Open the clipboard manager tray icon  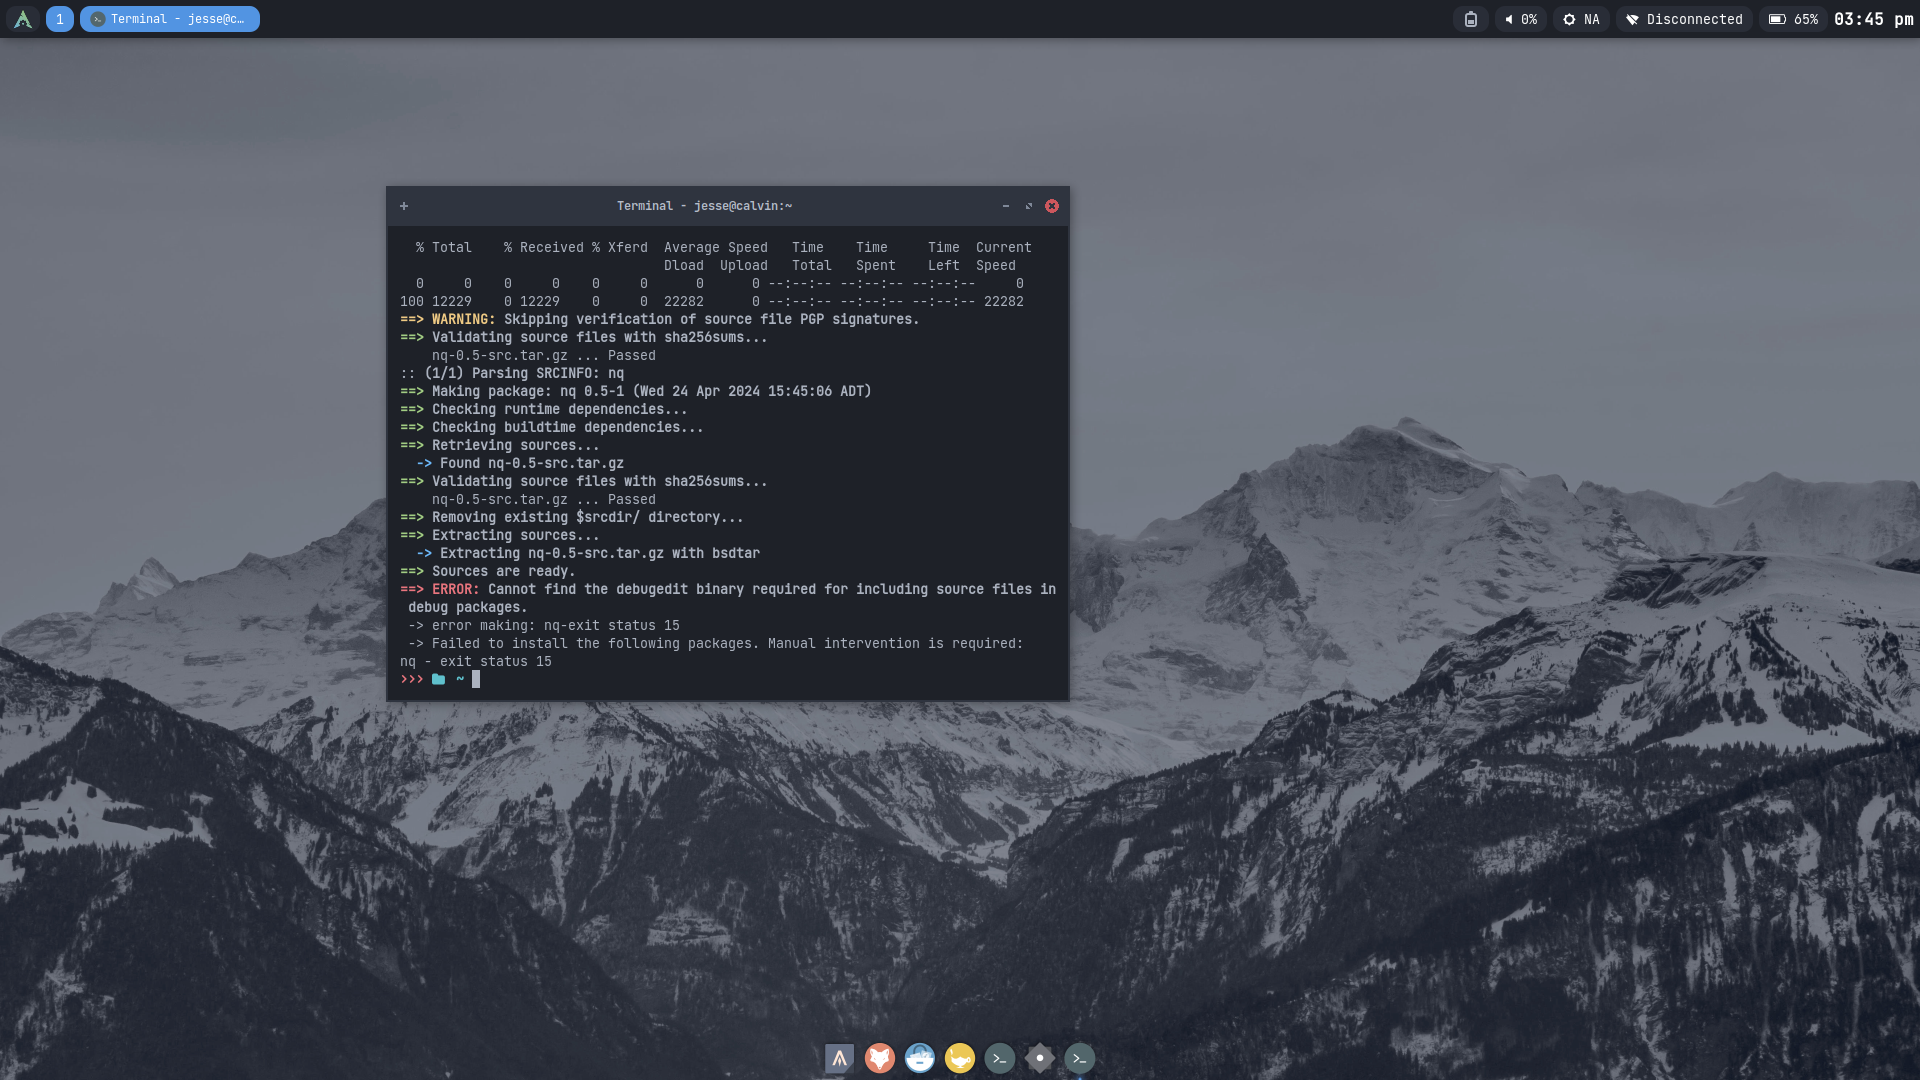1470,19
